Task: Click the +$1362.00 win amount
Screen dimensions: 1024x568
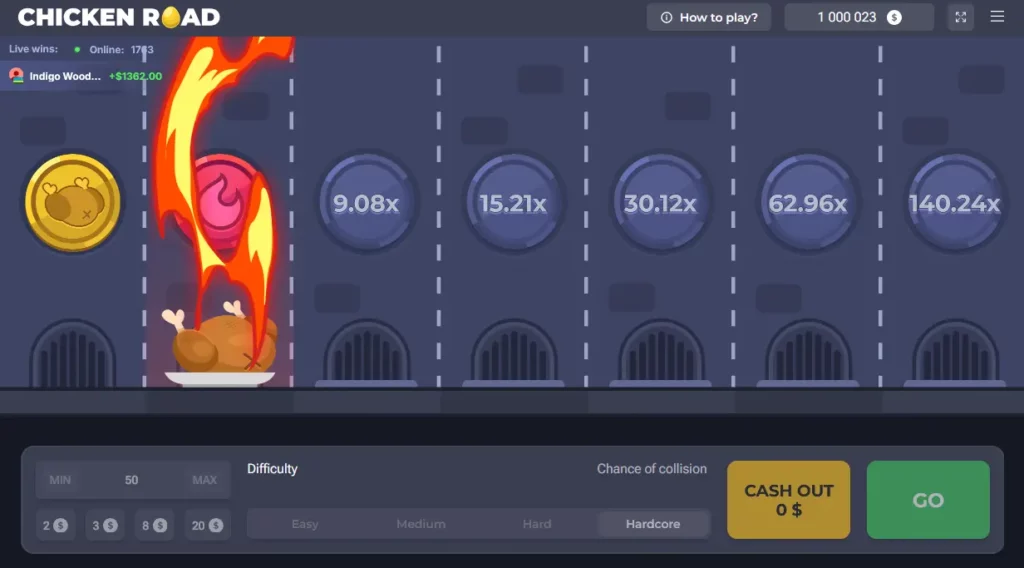Action: 135,76
